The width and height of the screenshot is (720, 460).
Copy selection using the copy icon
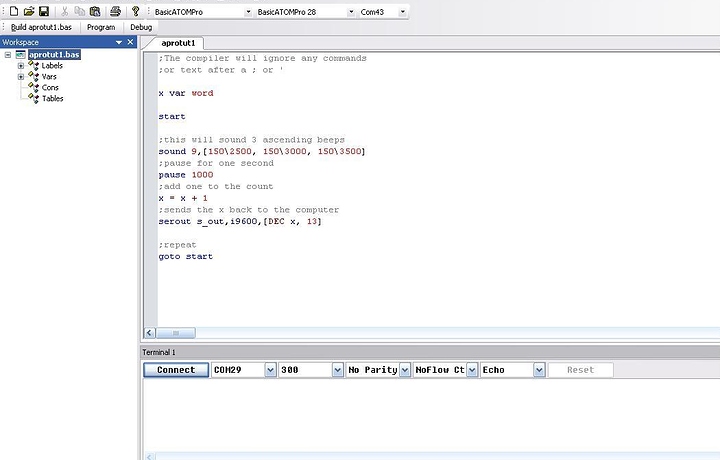coord(79,11)
